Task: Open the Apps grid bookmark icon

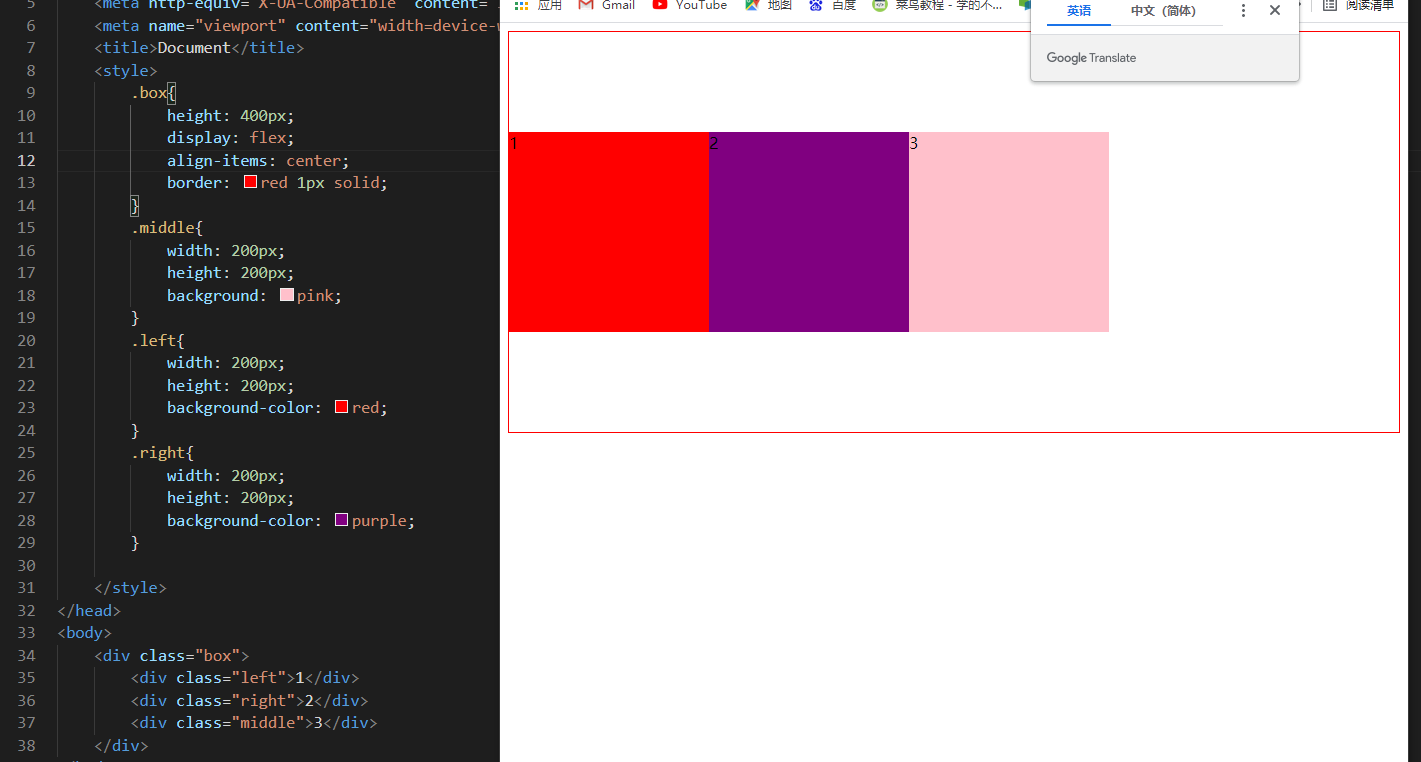Action: [x=521, y=5]
